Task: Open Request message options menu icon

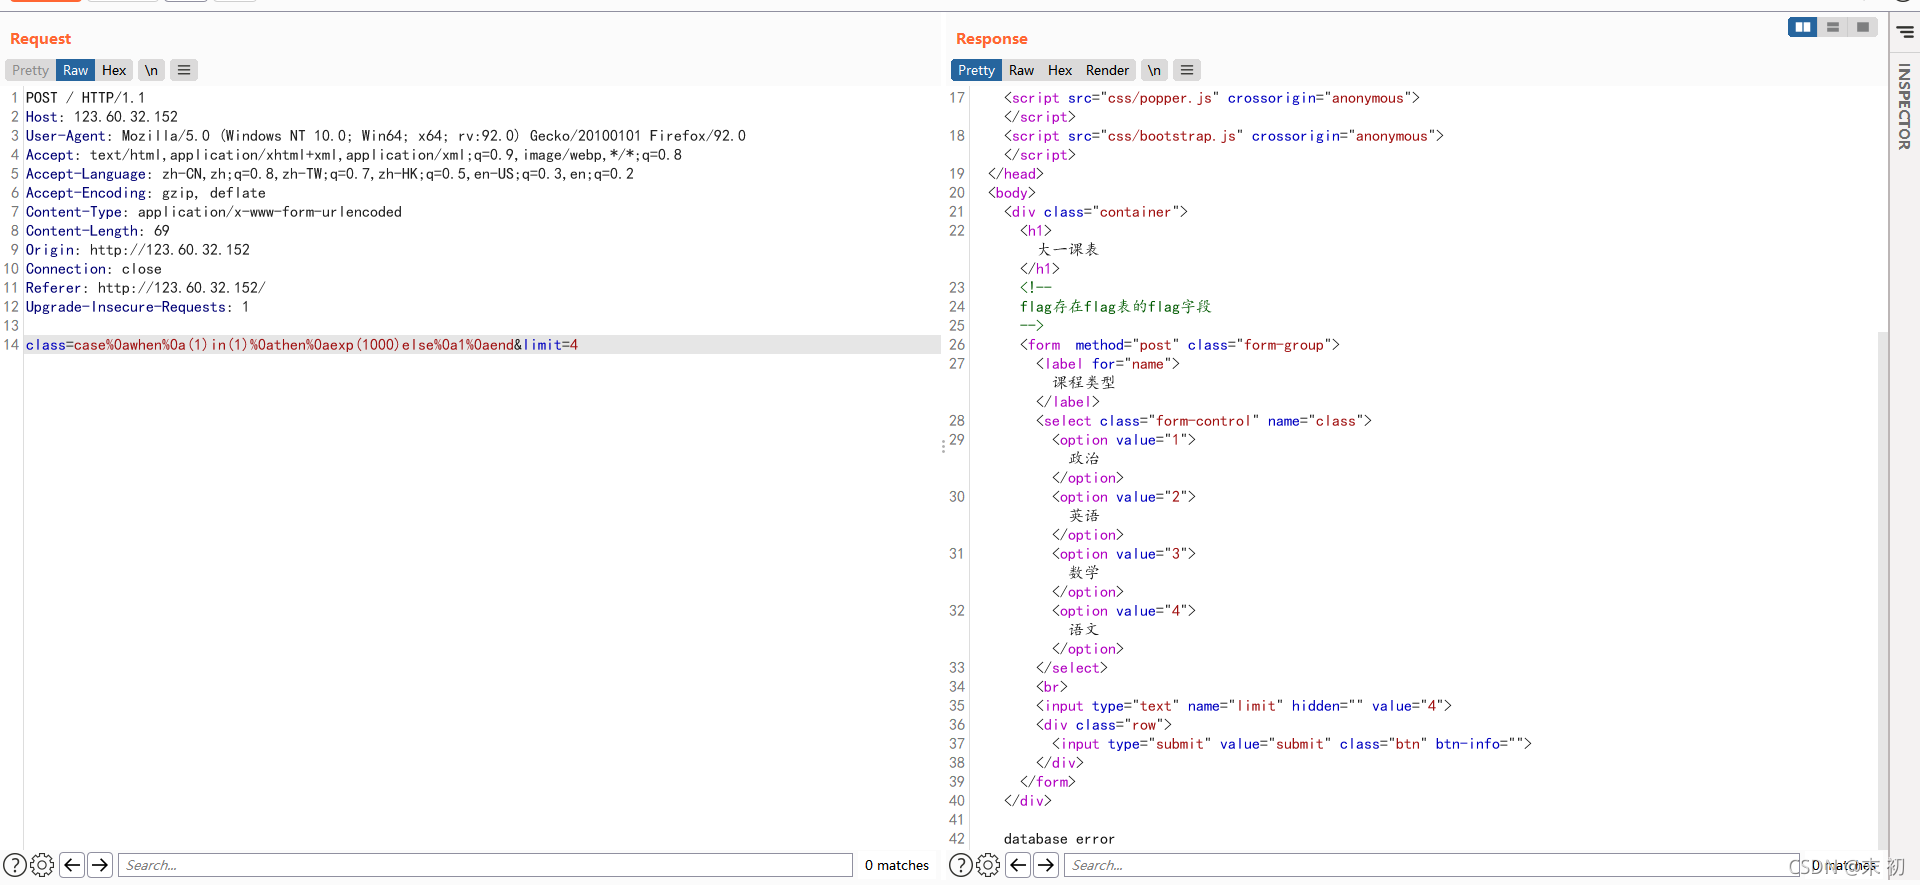Action: click(x=184, y=70)
